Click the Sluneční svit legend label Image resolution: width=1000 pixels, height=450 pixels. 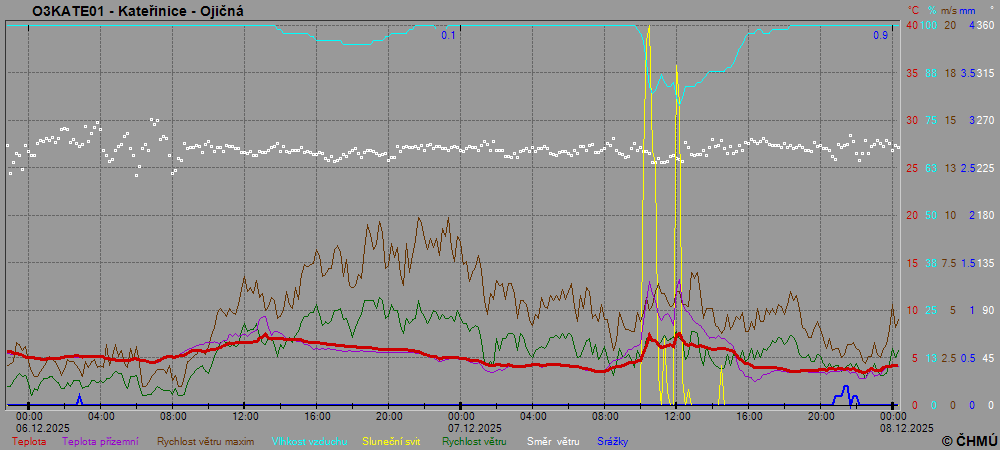[x=391, y=441]
